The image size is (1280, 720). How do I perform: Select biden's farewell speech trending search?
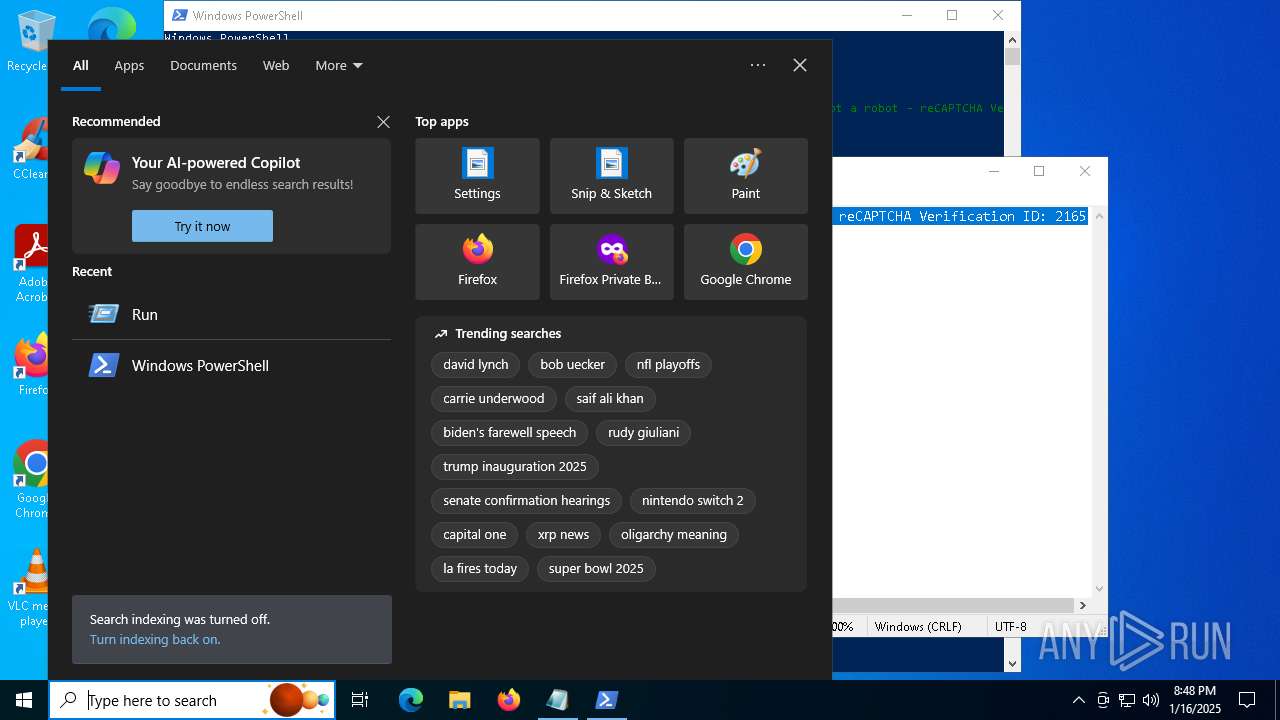click(510, 433)
